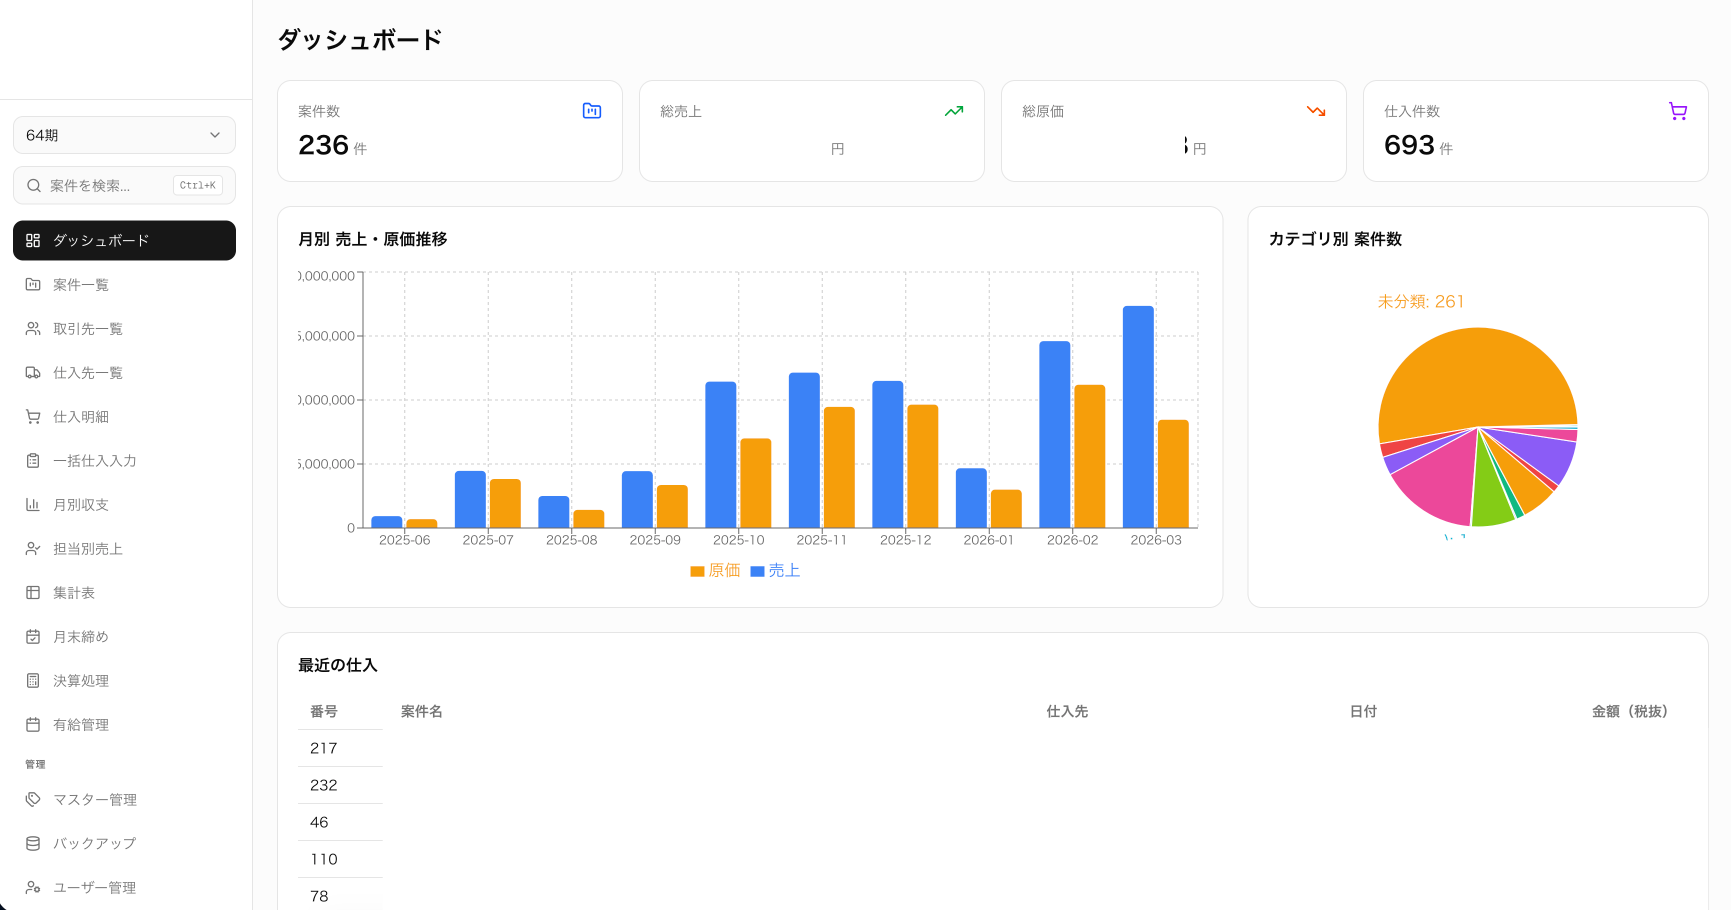This screenshot has width=1731, height=910.
Task: Select ダッシュボード in the sidebar
Action: point(124,240)
